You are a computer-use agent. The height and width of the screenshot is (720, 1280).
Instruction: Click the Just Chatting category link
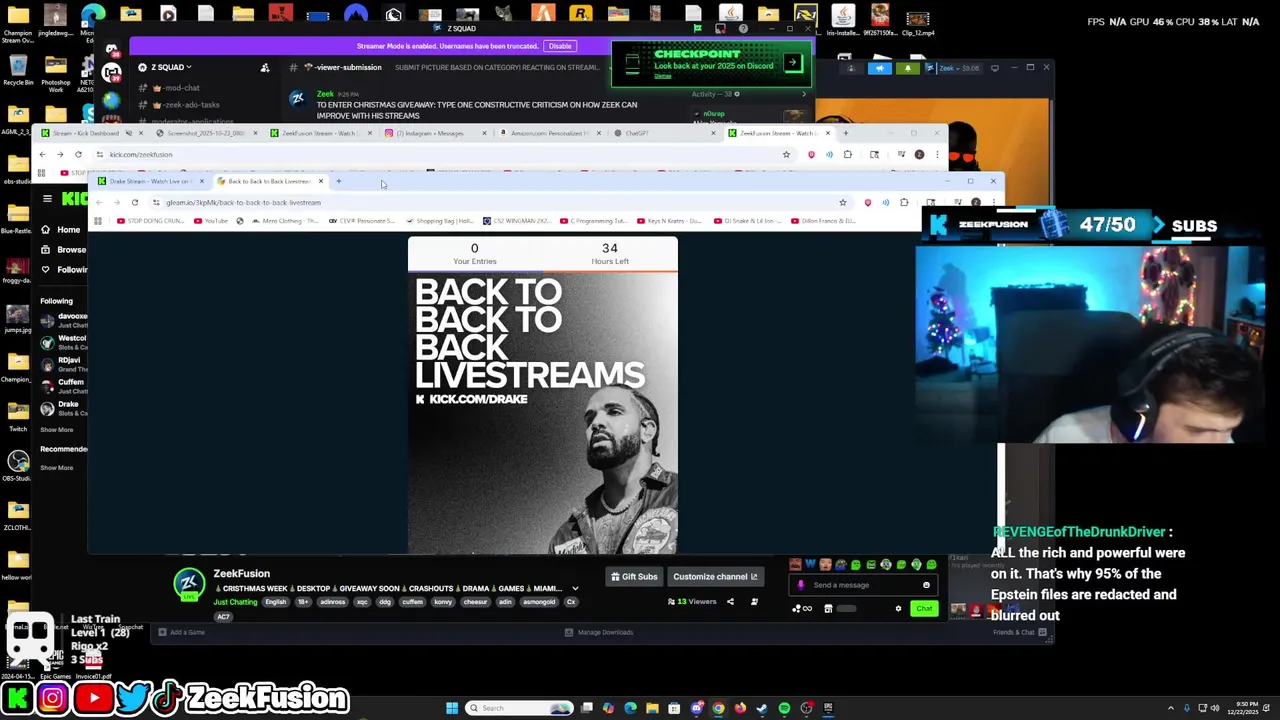click(x=235, y=602)
